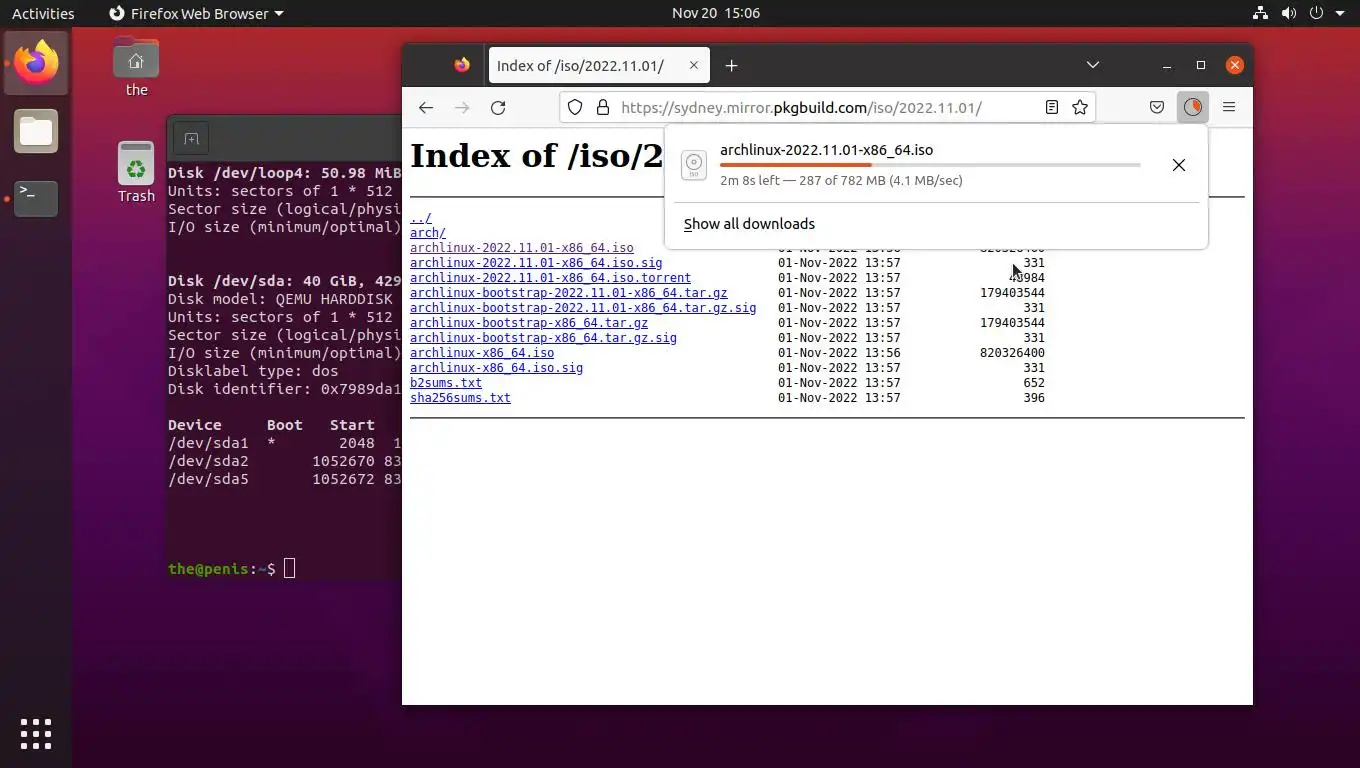
Task: Open the Firefox Web Browser app menu
Action: tap(195, 13)
